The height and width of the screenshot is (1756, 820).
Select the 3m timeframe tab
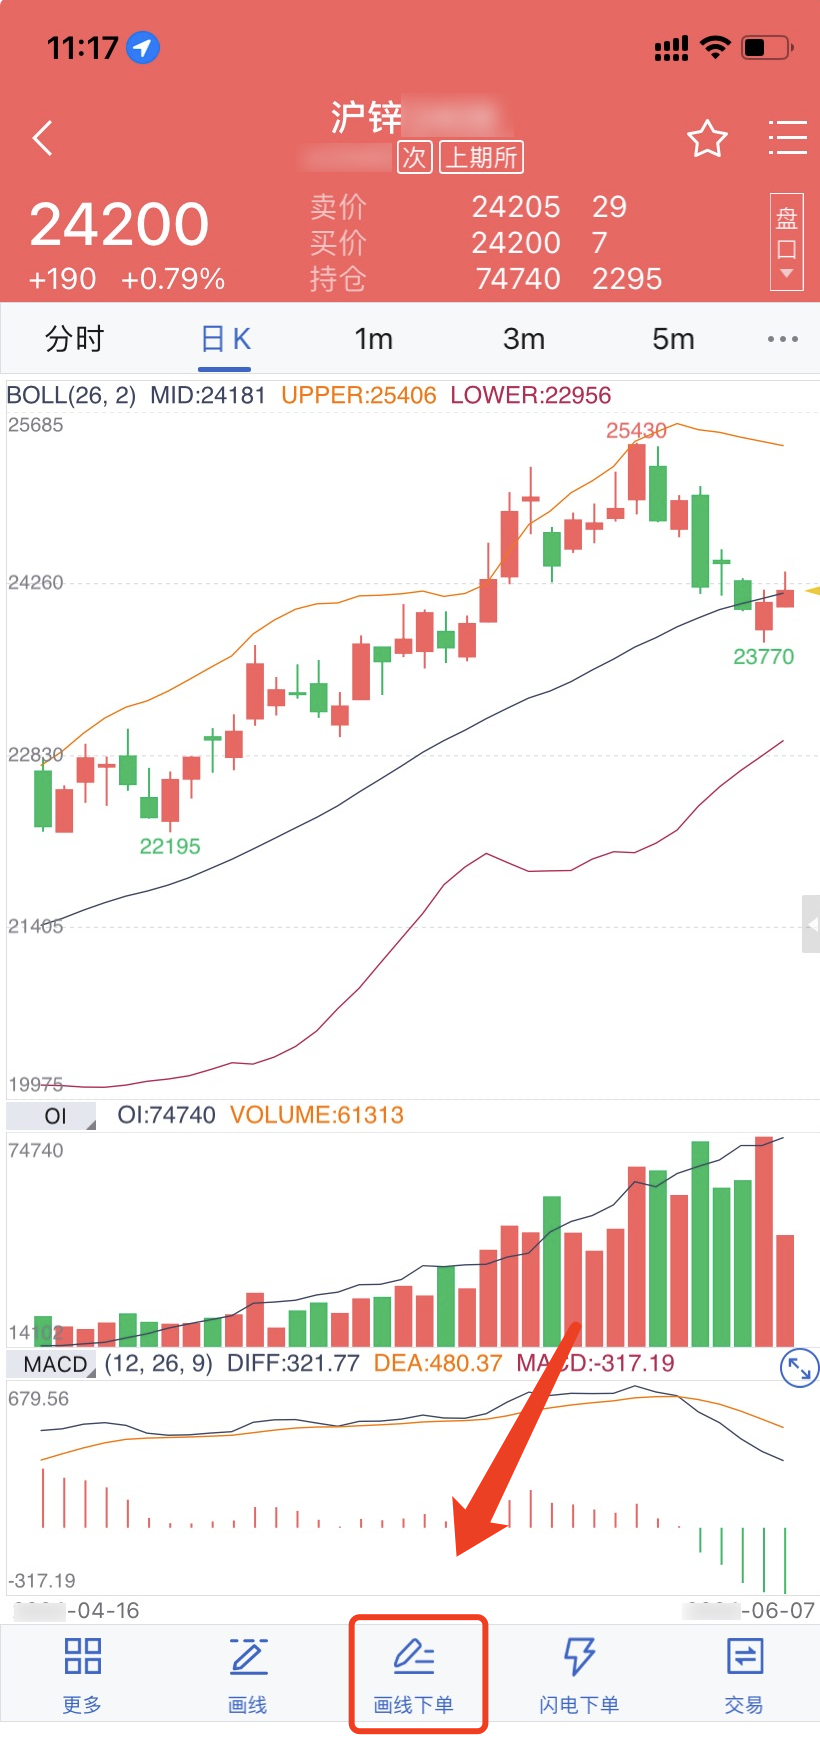coord(524,339)
